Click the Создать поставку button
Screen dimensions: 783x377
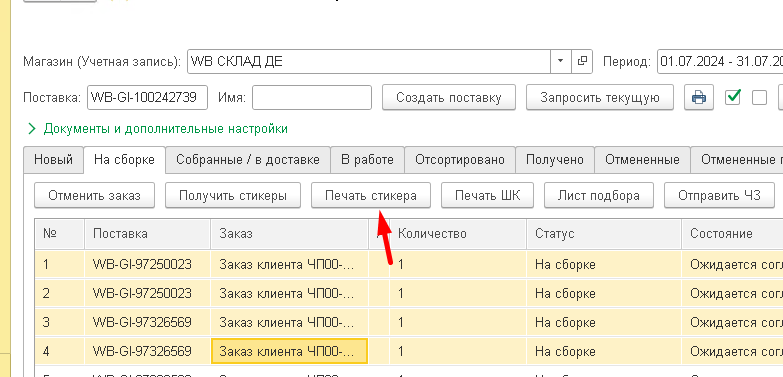coord(449,97)
